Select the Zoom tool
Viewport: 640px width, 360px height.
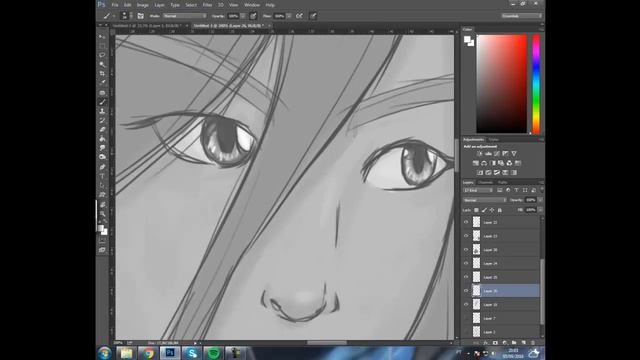tap(102, 213)
